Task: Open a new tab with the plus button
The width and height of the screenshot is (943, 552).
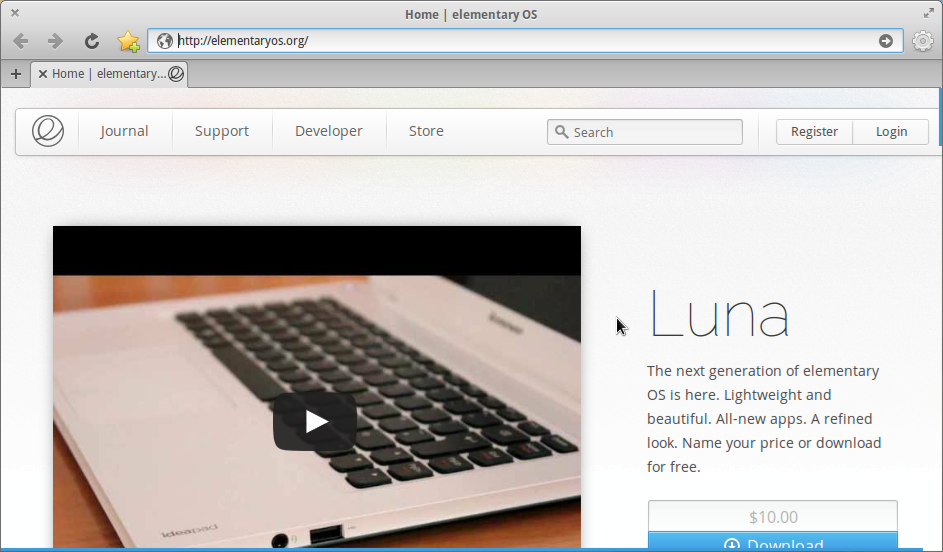Action: point(16,74)
